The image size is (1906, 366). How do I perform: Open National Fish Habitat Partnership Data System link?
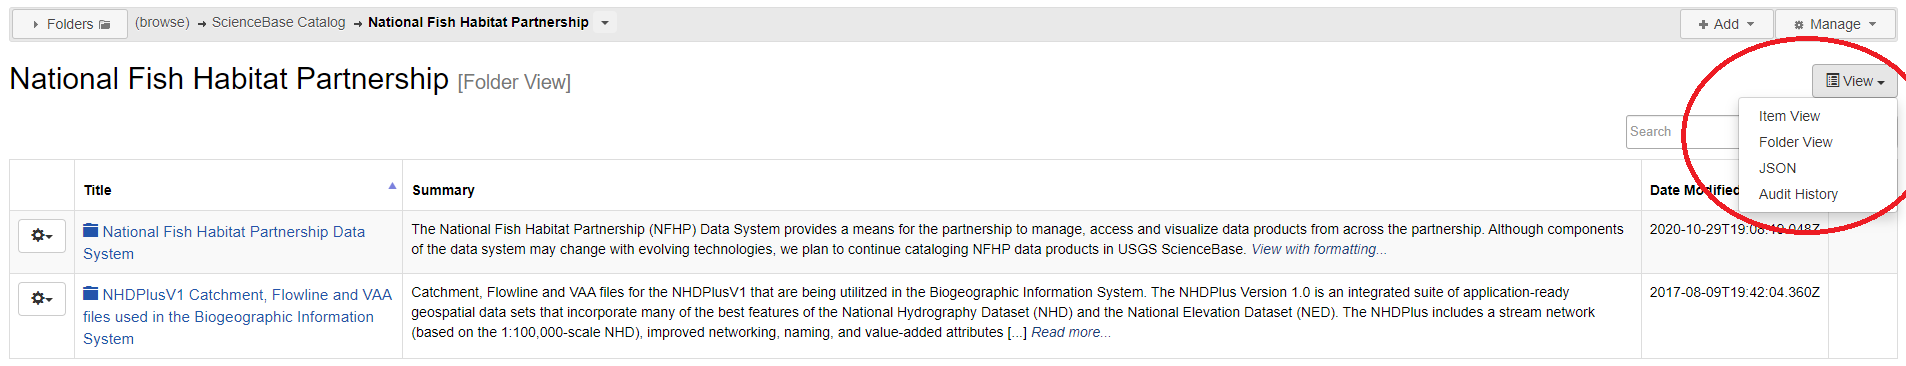(x=224, y=242)
